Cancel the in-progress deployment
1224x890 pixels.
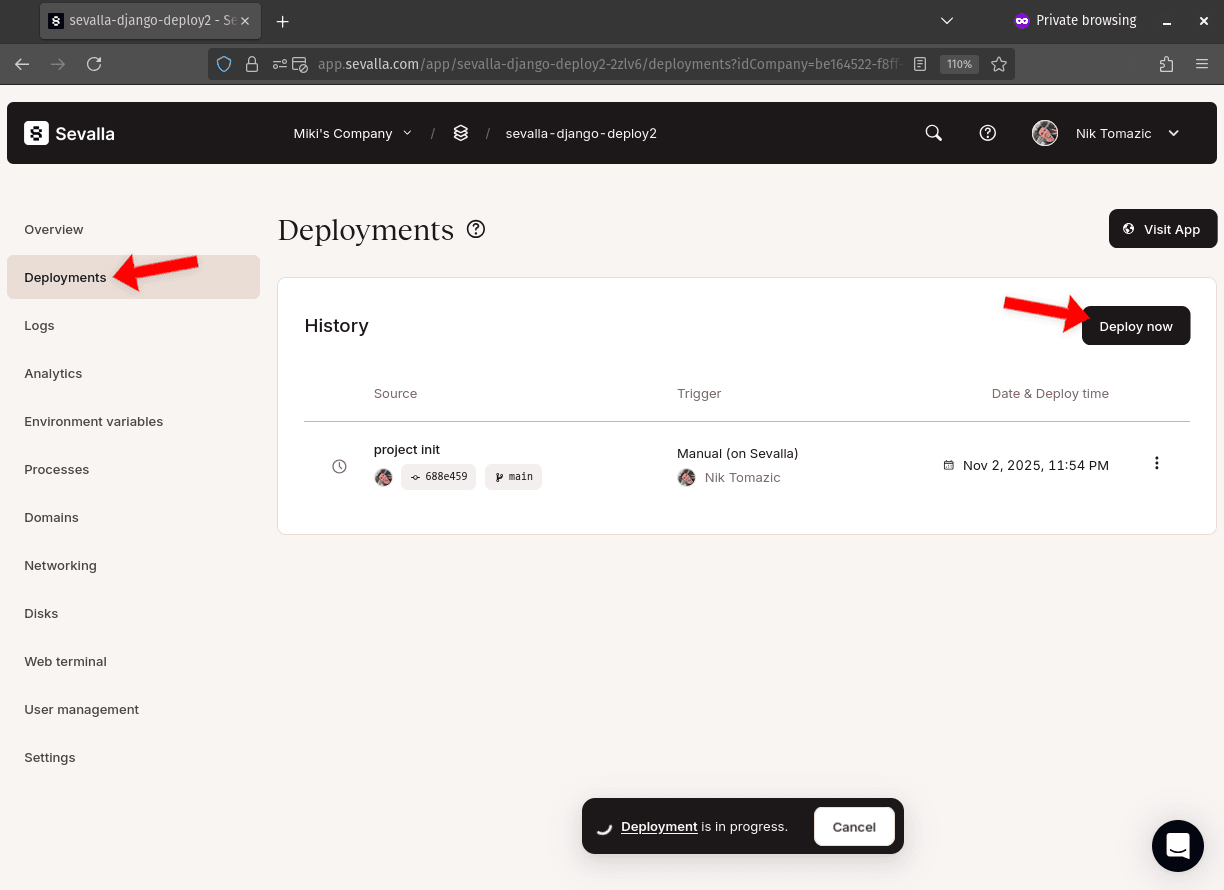coord(854,826)
